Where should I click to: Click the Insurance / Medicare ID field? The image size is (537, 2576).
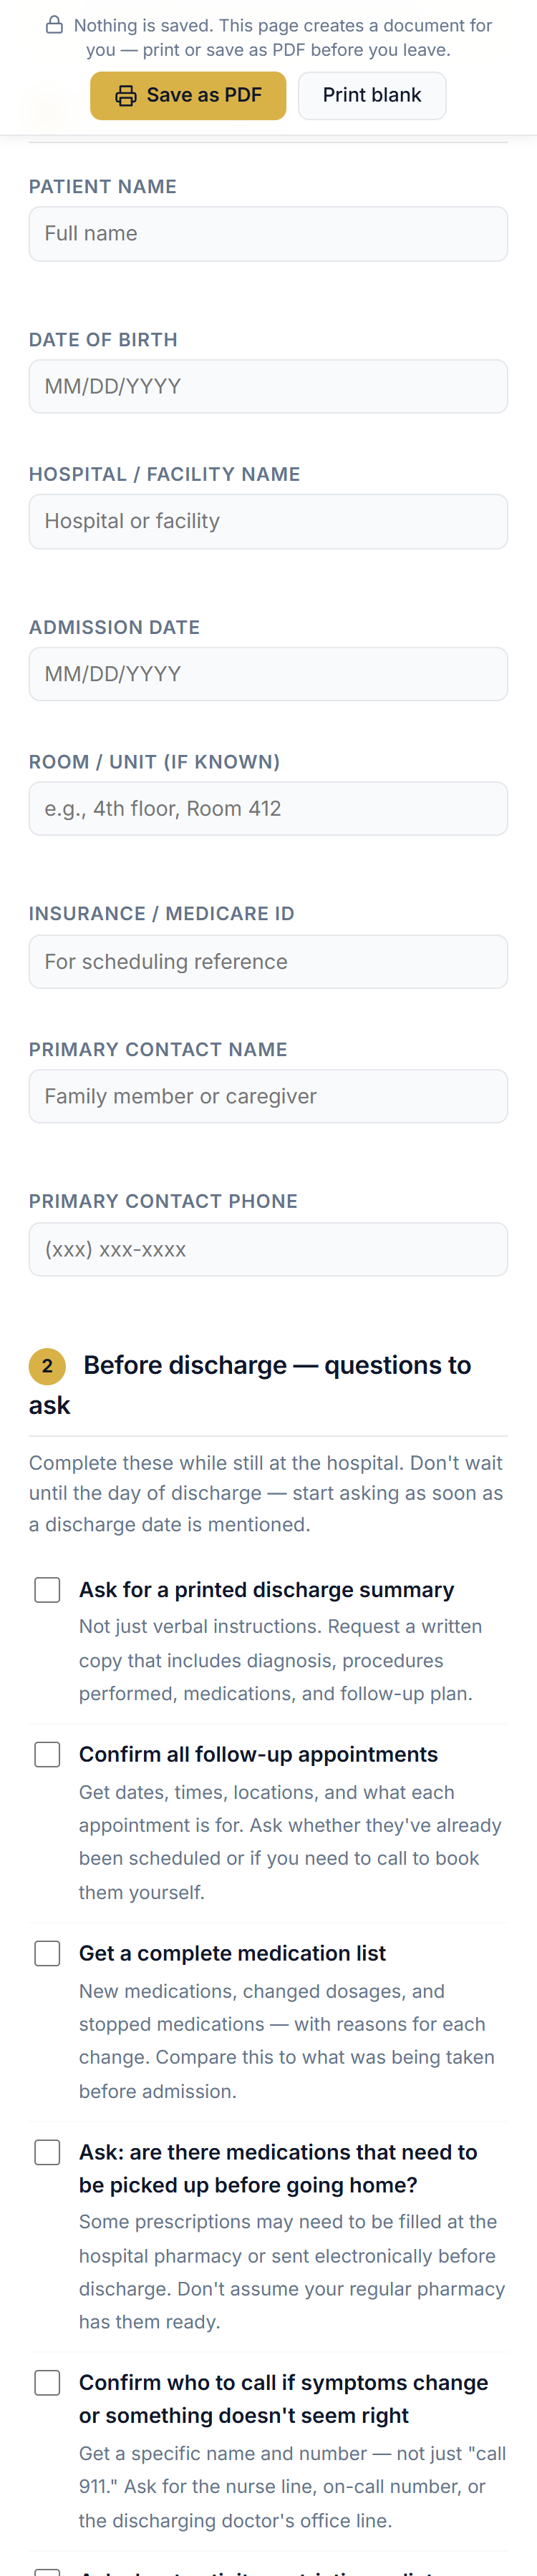click(268, 961)
